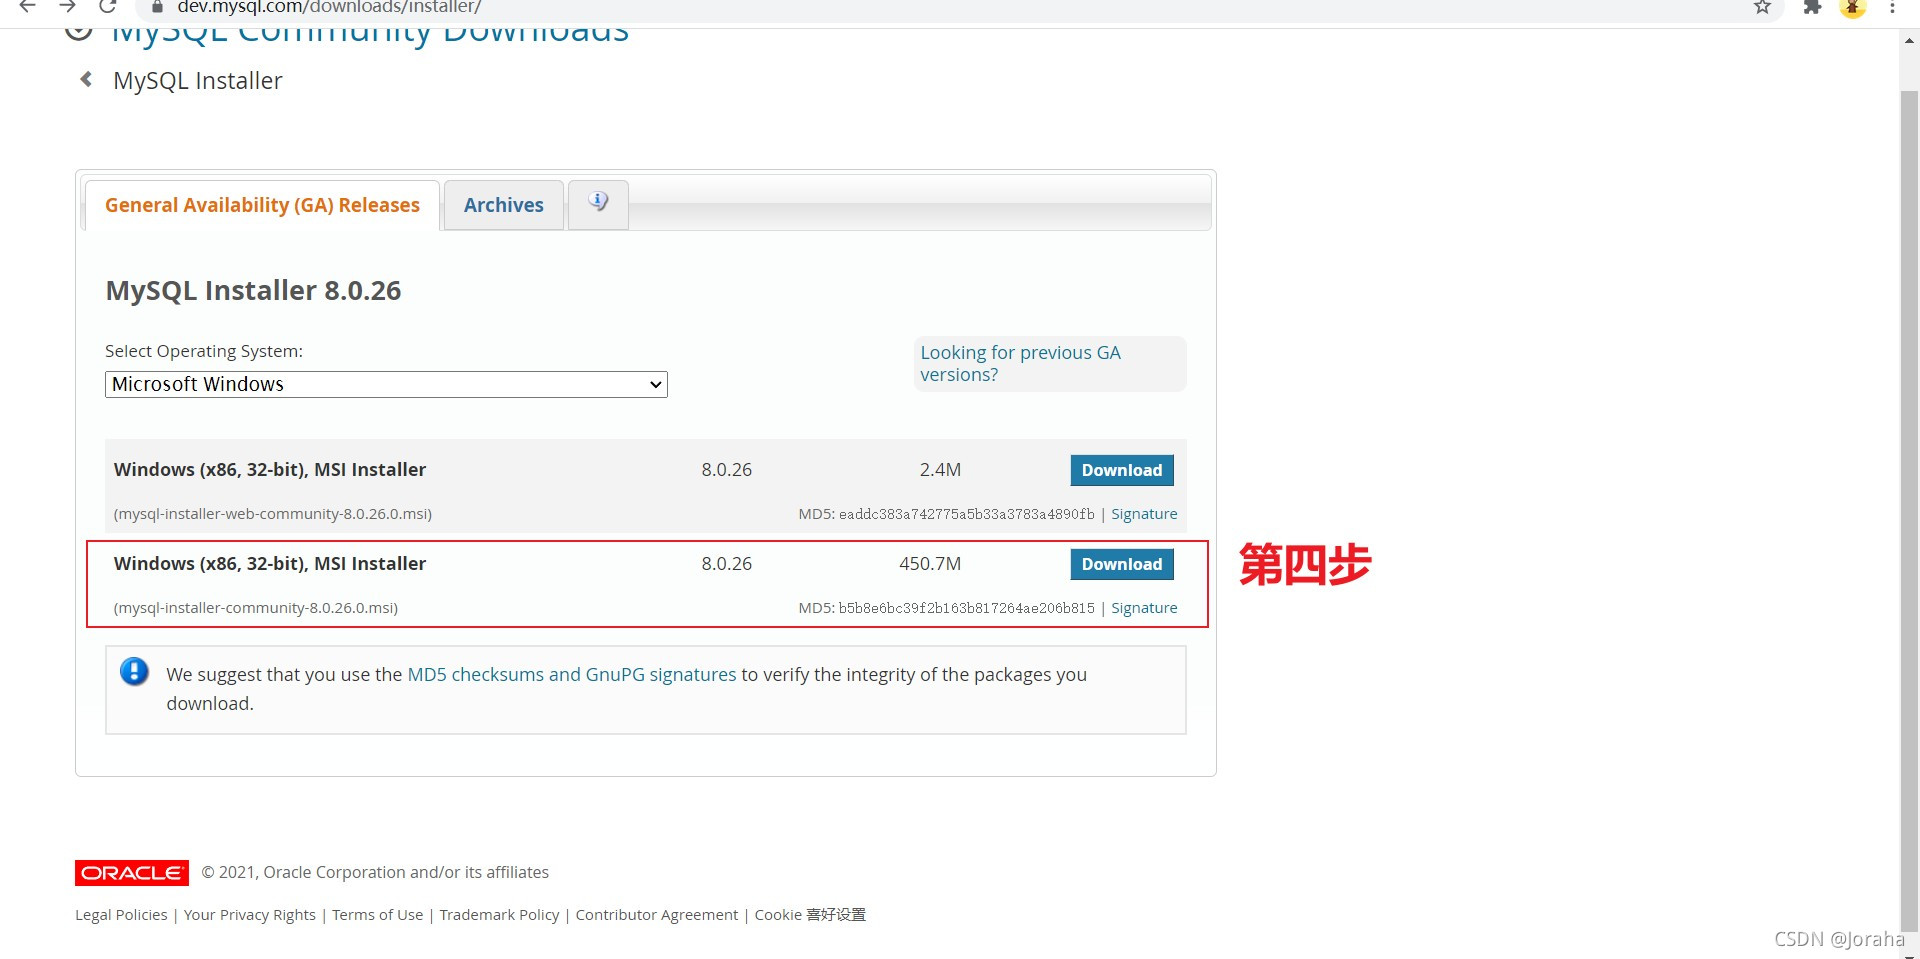Click the Oracle copyright 2021 text
The height and width of the screenshot is (959, 1920).
point(375,872)
